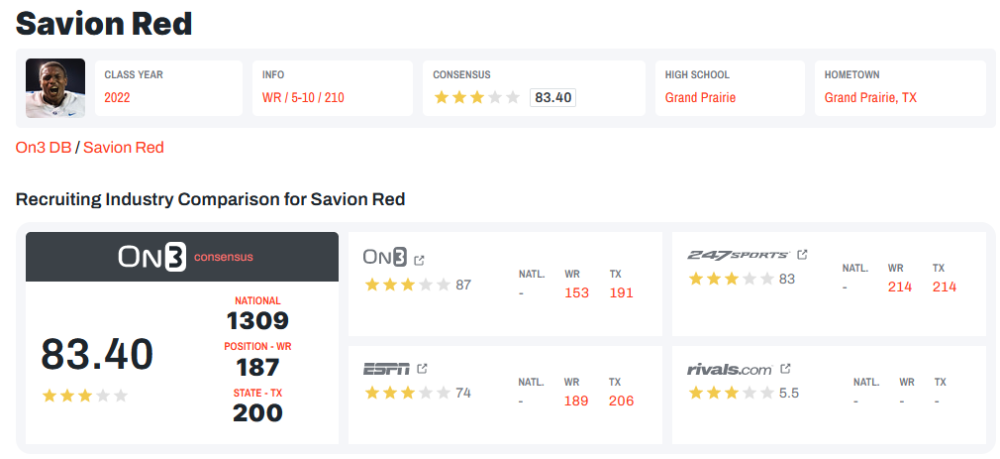Click the rivals.com logo

729,369
